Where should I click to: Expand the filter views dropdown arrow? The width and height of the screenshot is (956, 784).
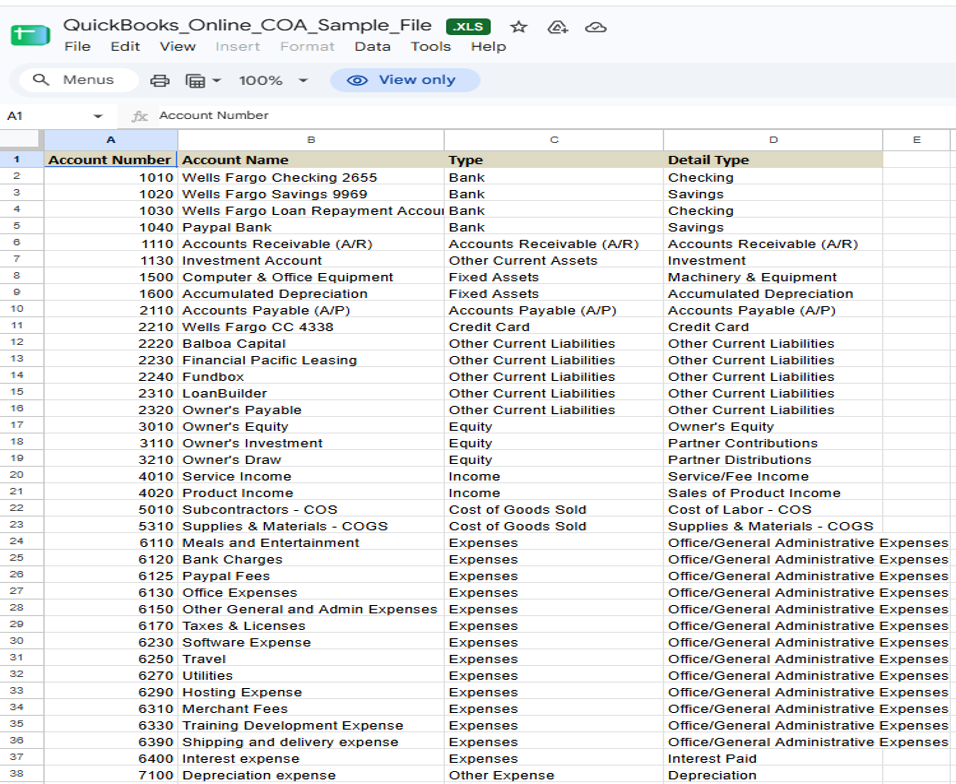[216, 80]
